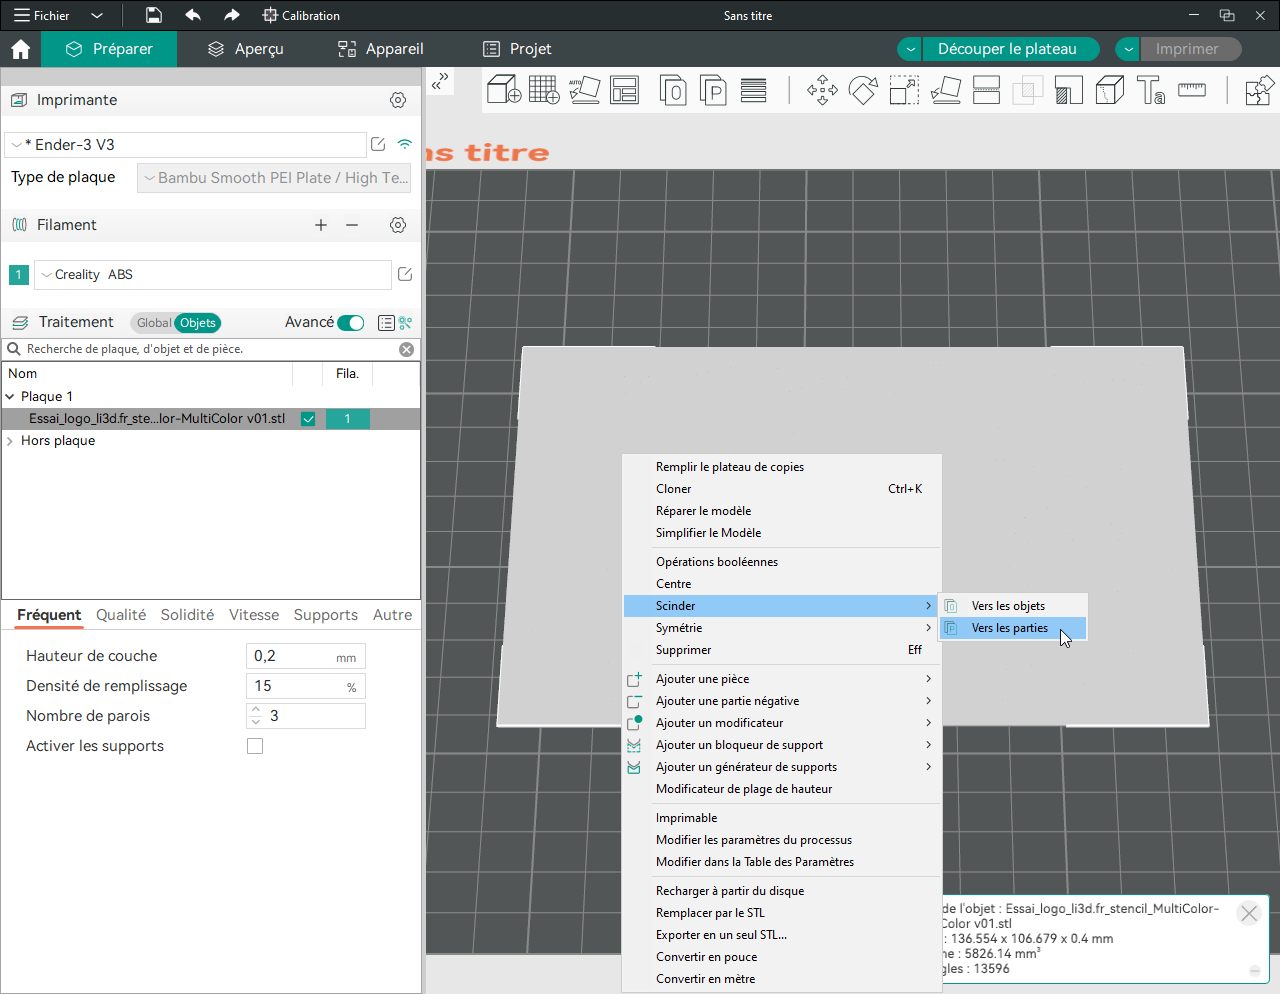Choose Vers les parties in submenu
1280x994 pixels.
1010,628
